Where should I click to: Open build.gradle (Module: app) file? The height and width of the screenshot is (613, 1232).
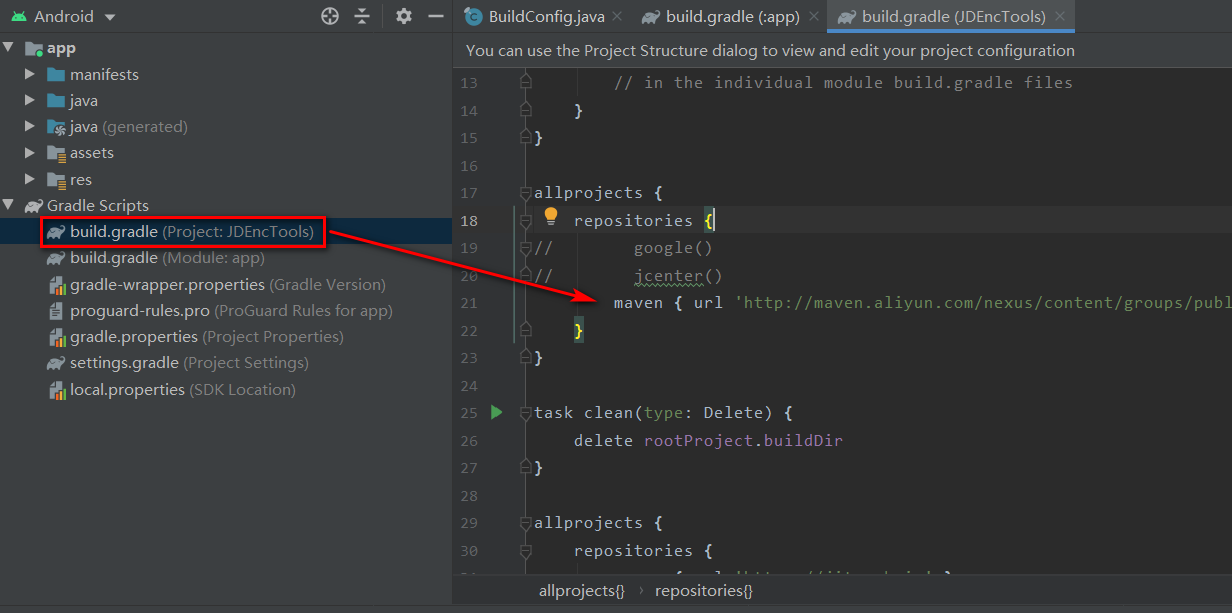pyautogui.click(x=113, y=258)
